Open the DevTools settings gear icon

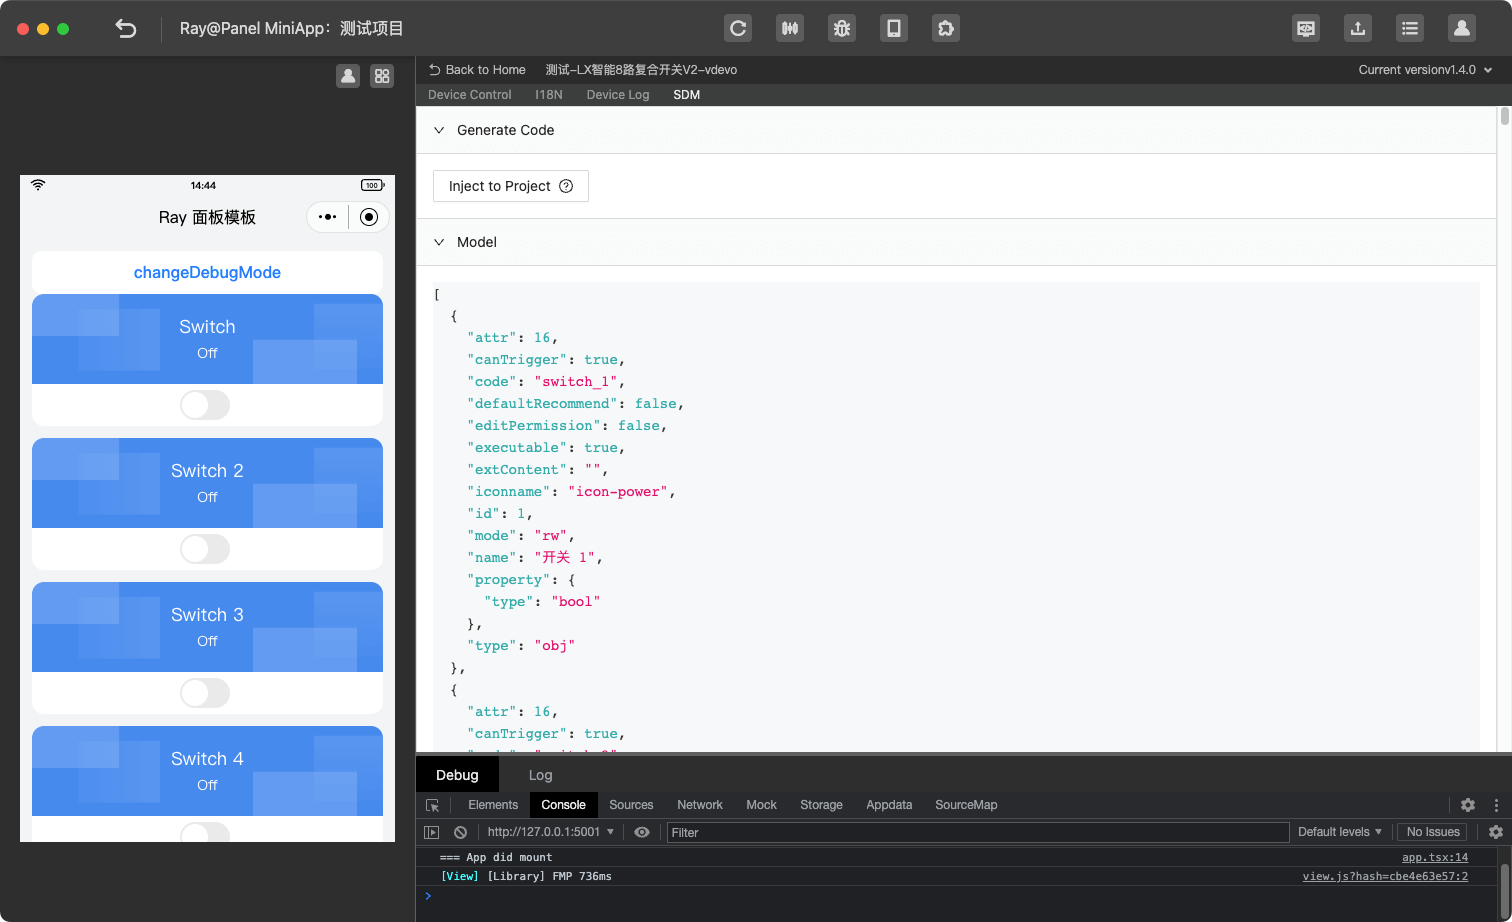click(x=1468, y=805)
